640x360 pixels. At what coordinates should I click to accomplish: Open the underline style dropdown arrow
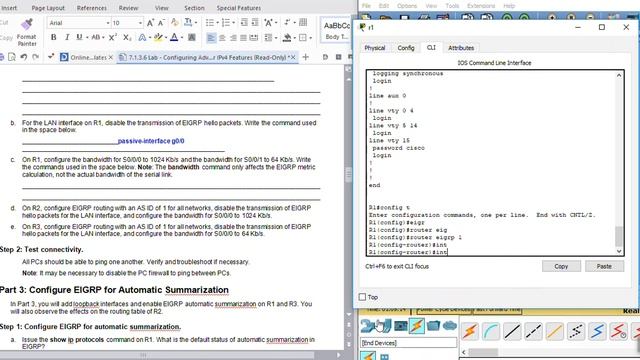tap(87, 38)
